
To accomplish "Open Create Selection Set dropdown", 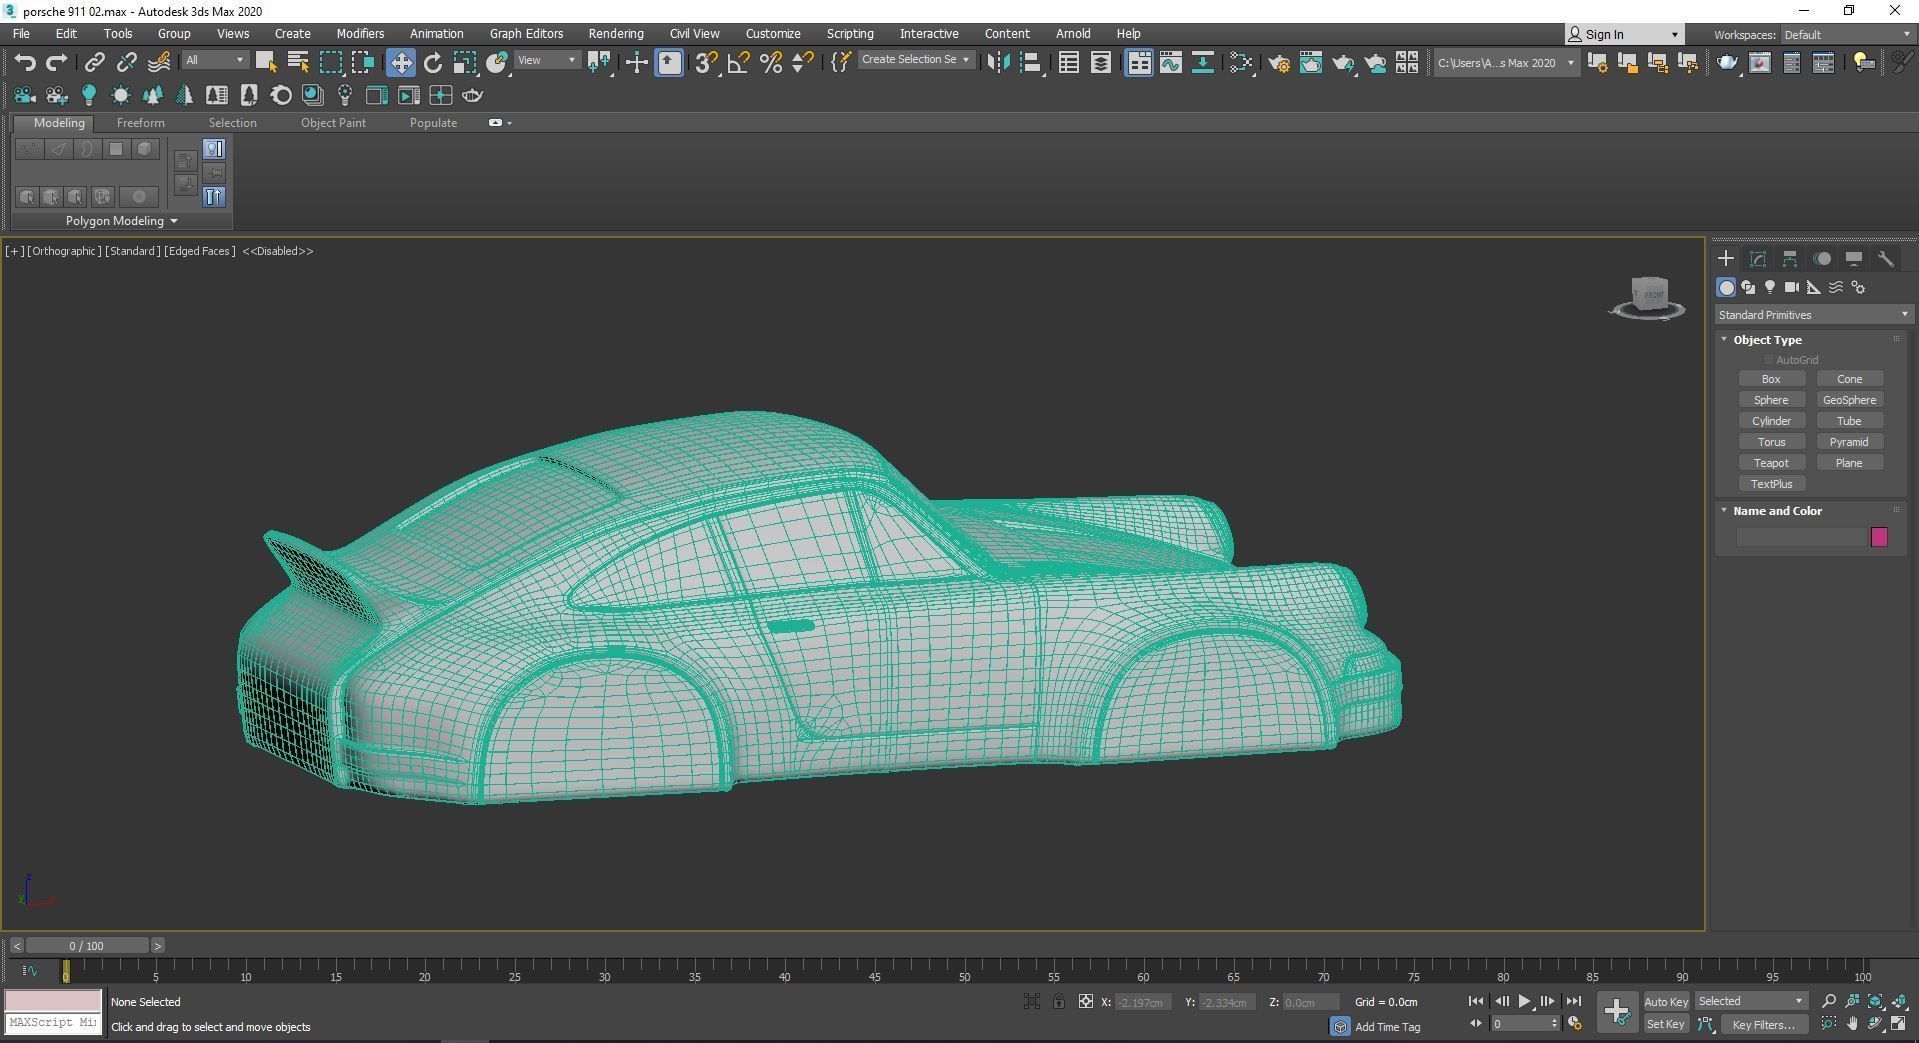I will [915, 60].
